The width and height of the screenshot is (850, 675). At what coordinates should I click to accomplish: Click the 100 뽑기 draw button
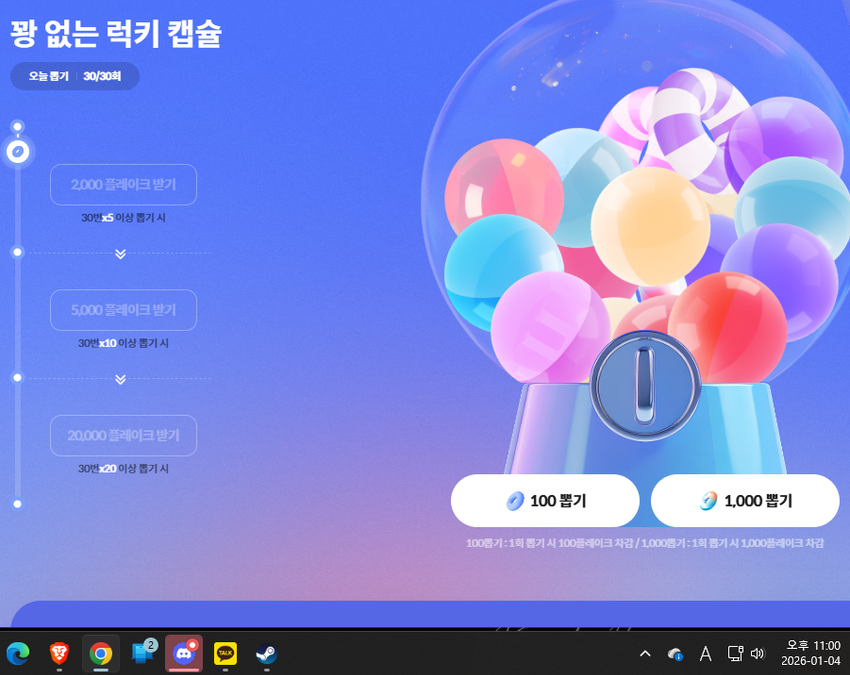pyautogui.click(x=545, y=500)
